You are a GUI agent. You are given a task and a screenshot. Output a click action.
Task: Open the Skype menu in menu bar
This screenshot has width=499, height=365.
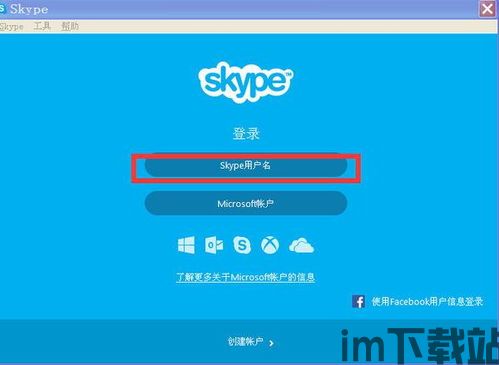click(12, 27)
